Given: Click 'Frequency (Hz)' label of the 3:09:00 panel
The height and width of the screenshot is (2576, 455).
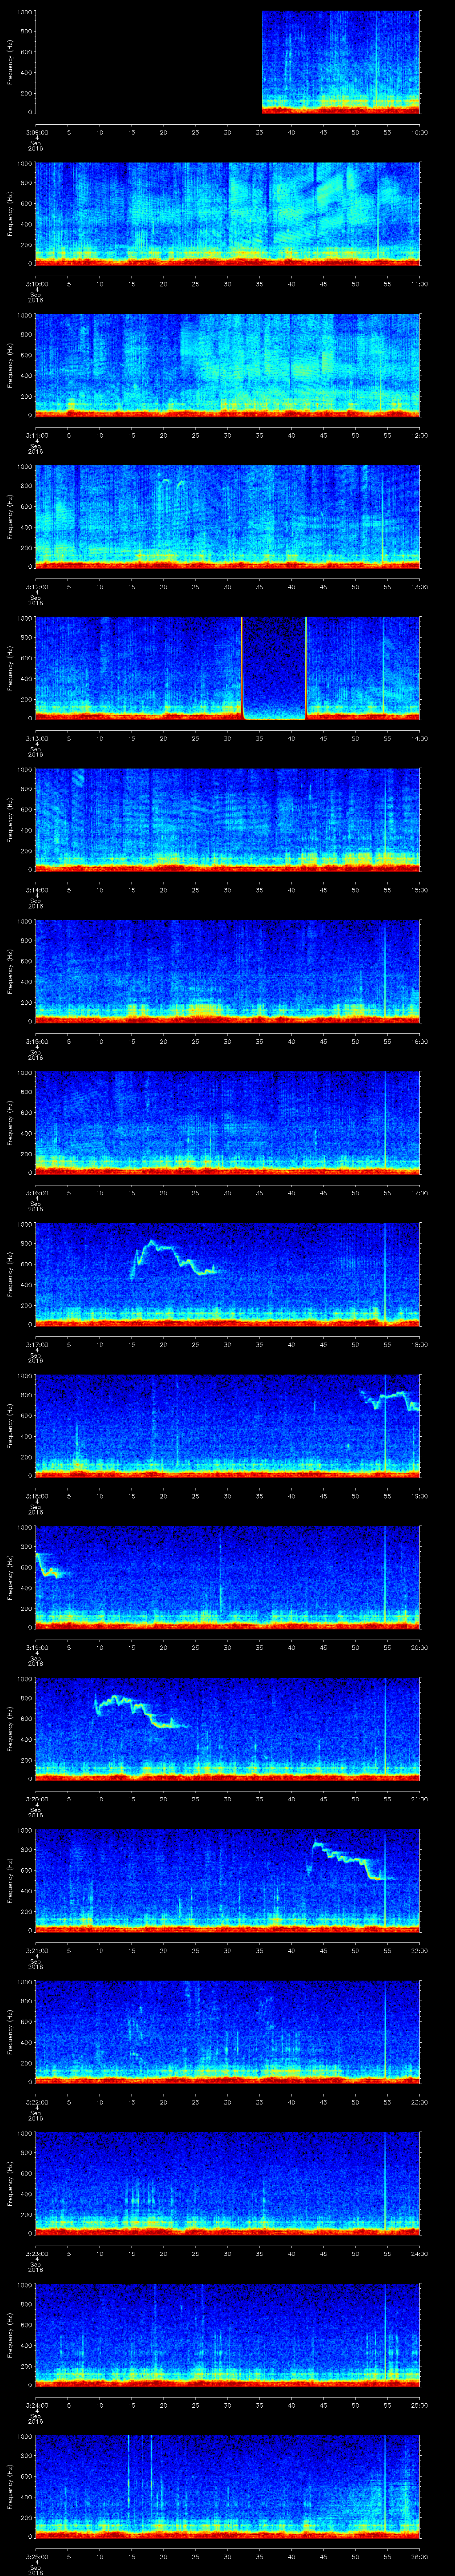Looking at the screenshot, I should coord(10,62).
